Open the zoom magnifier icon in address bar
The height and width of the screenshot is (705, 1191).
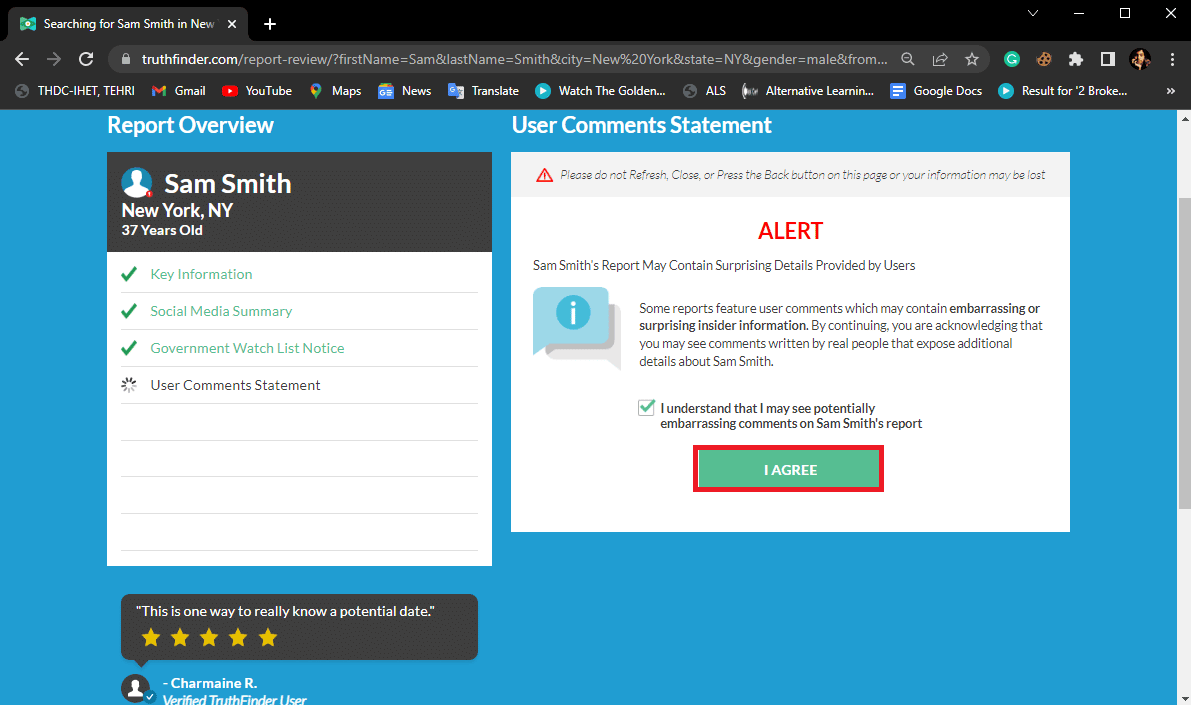908,59
